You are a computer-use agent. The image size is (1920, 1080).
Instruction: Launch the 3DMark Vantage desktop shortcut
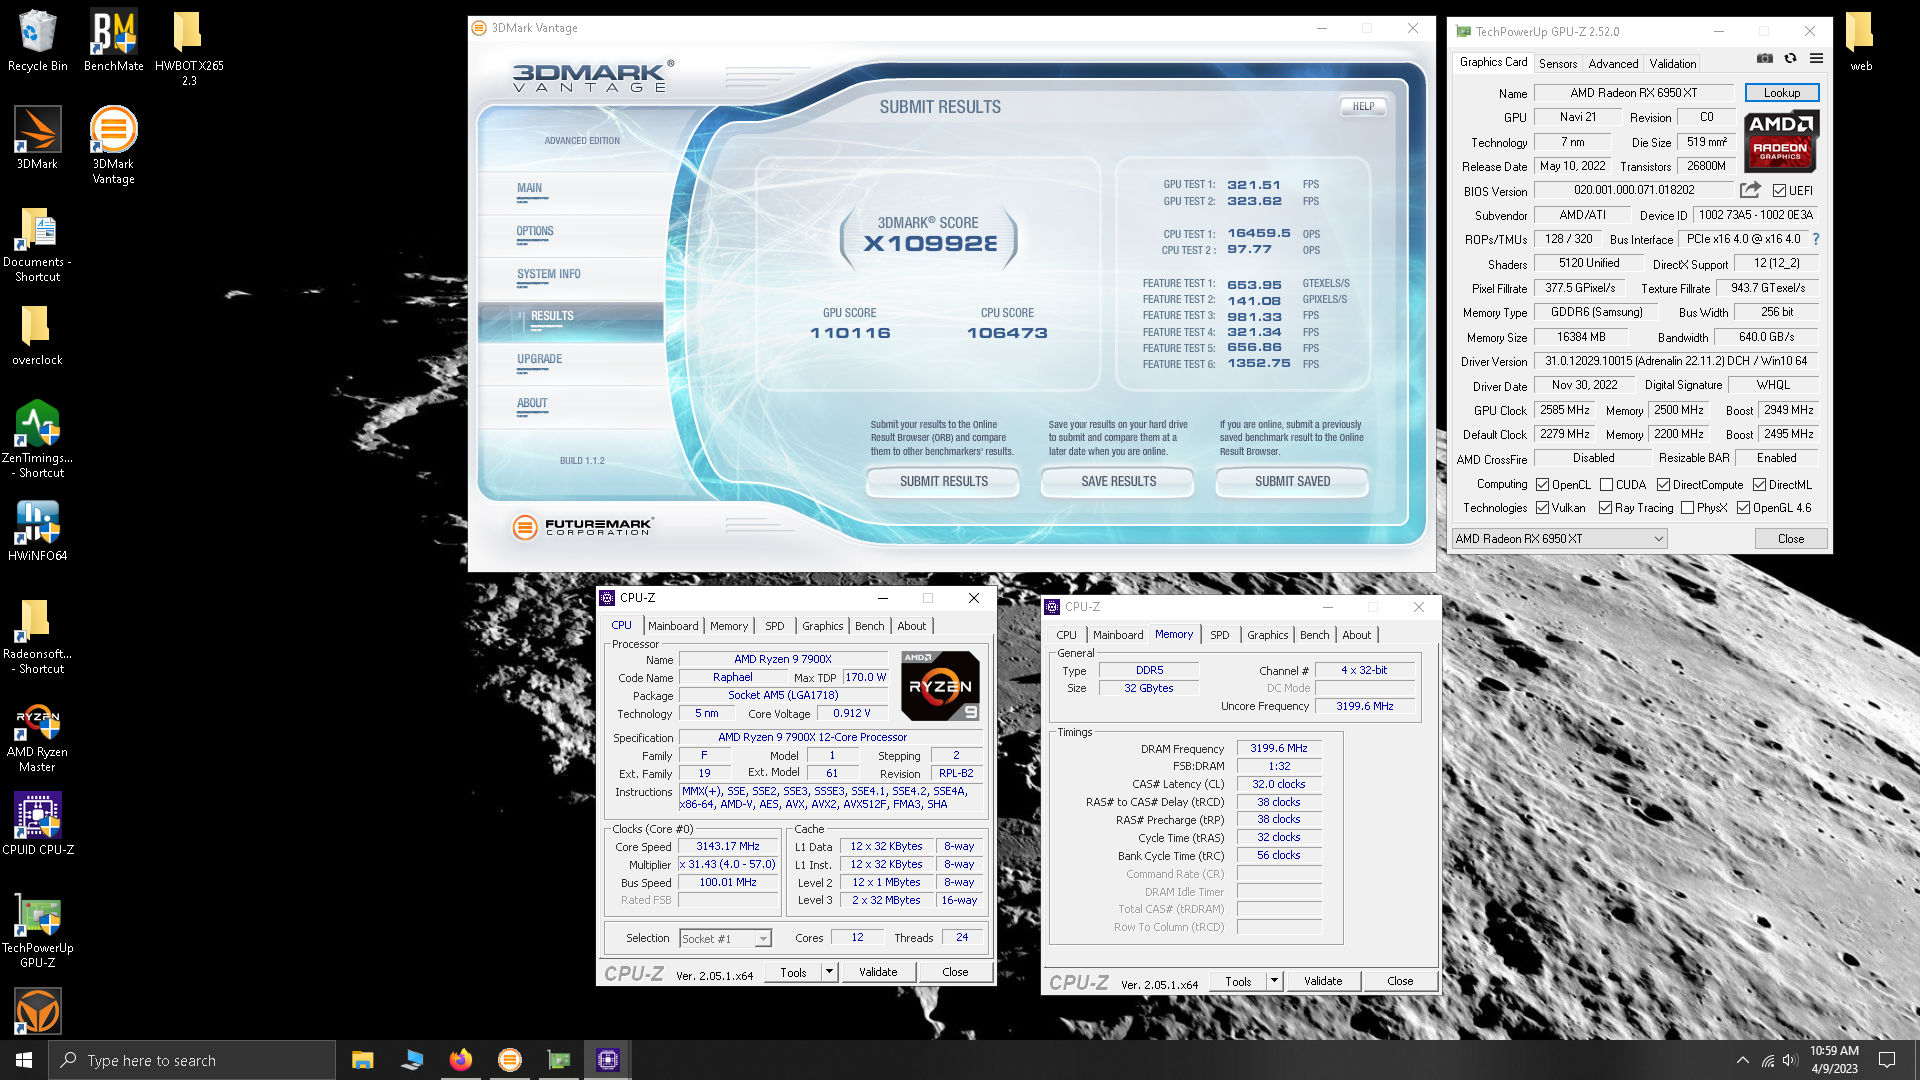113,145
